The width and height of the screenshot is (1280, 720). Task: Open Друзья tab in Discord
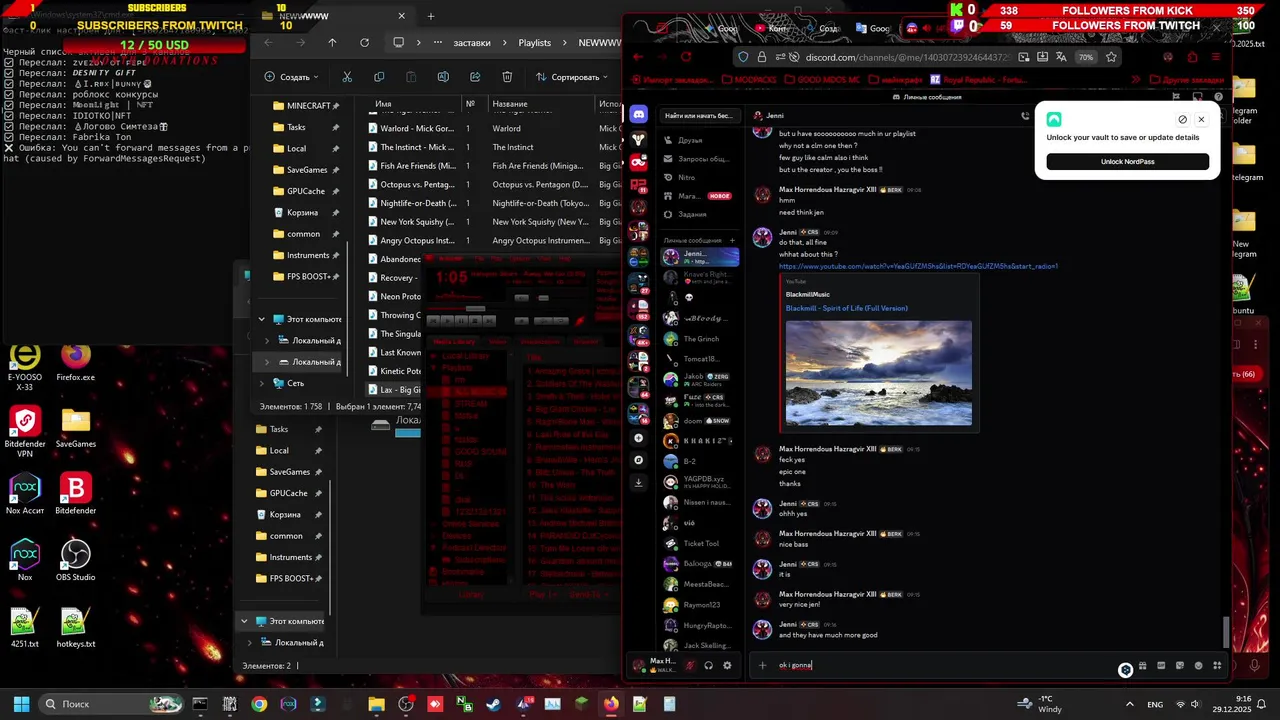pos(699,140)
